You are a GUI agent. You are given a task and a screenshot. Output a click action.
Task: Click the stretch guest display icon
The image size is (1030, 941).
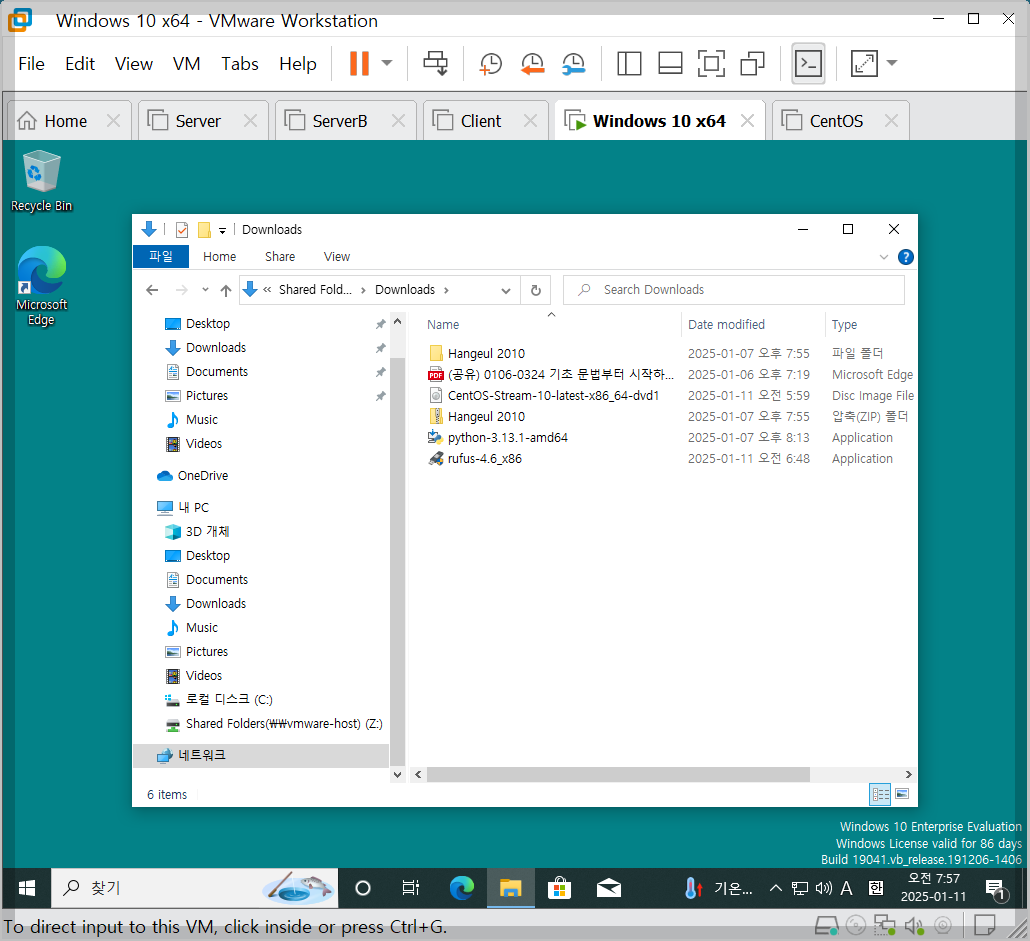(x=864, y=64)
